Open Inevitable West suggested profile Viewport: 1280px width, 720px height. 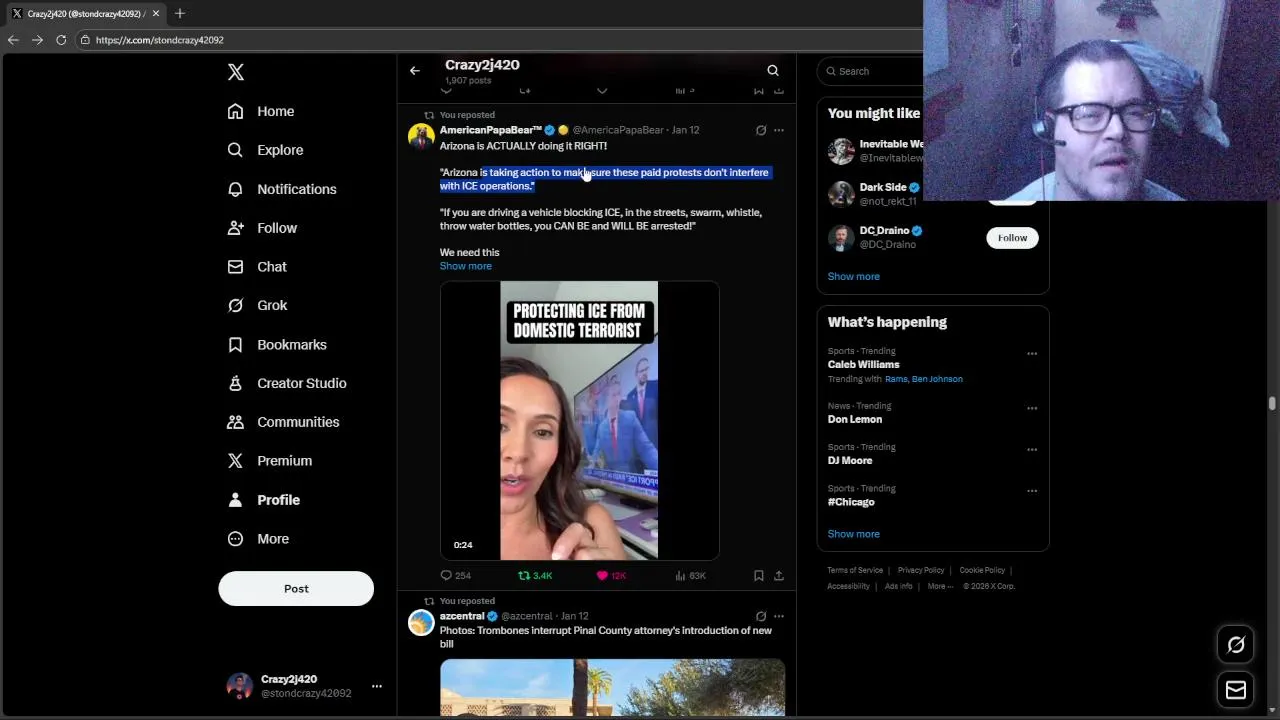891,144
